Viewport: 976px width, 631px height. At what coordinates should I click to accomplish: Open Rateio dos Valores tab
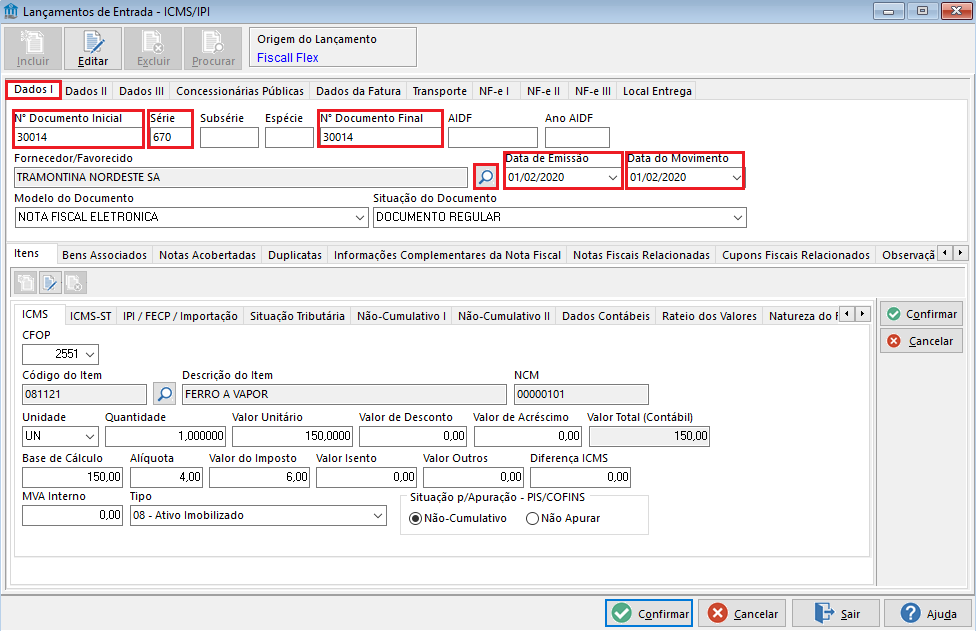pyautogui.click(x=709, y=316)
